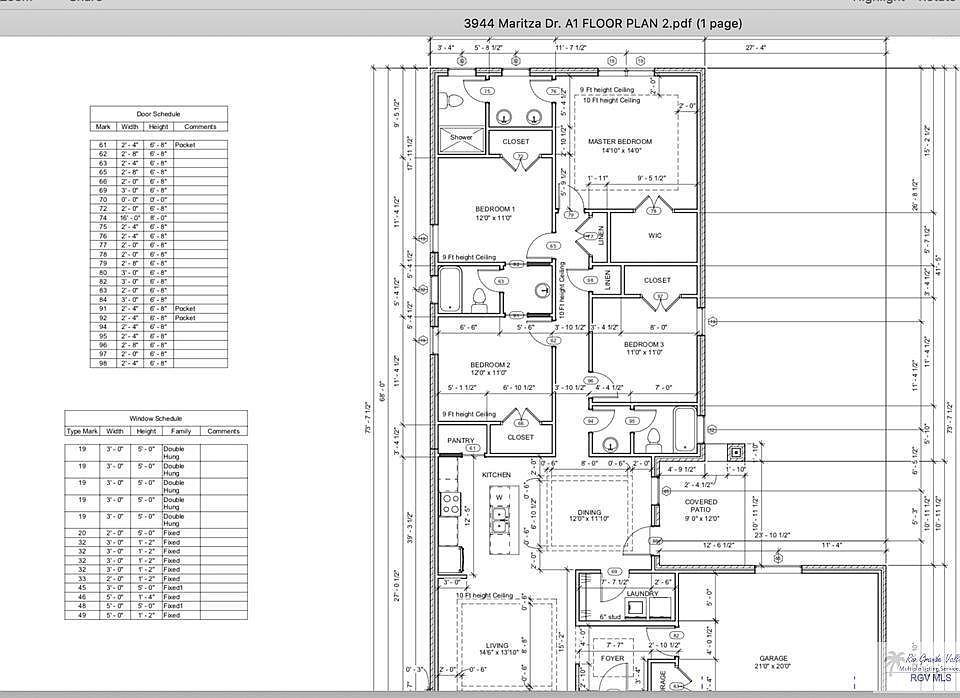Click the kitchen island double sink symbol
Image resolution: width=960 pixels, height=698 pixels.
tap(500, 519)
